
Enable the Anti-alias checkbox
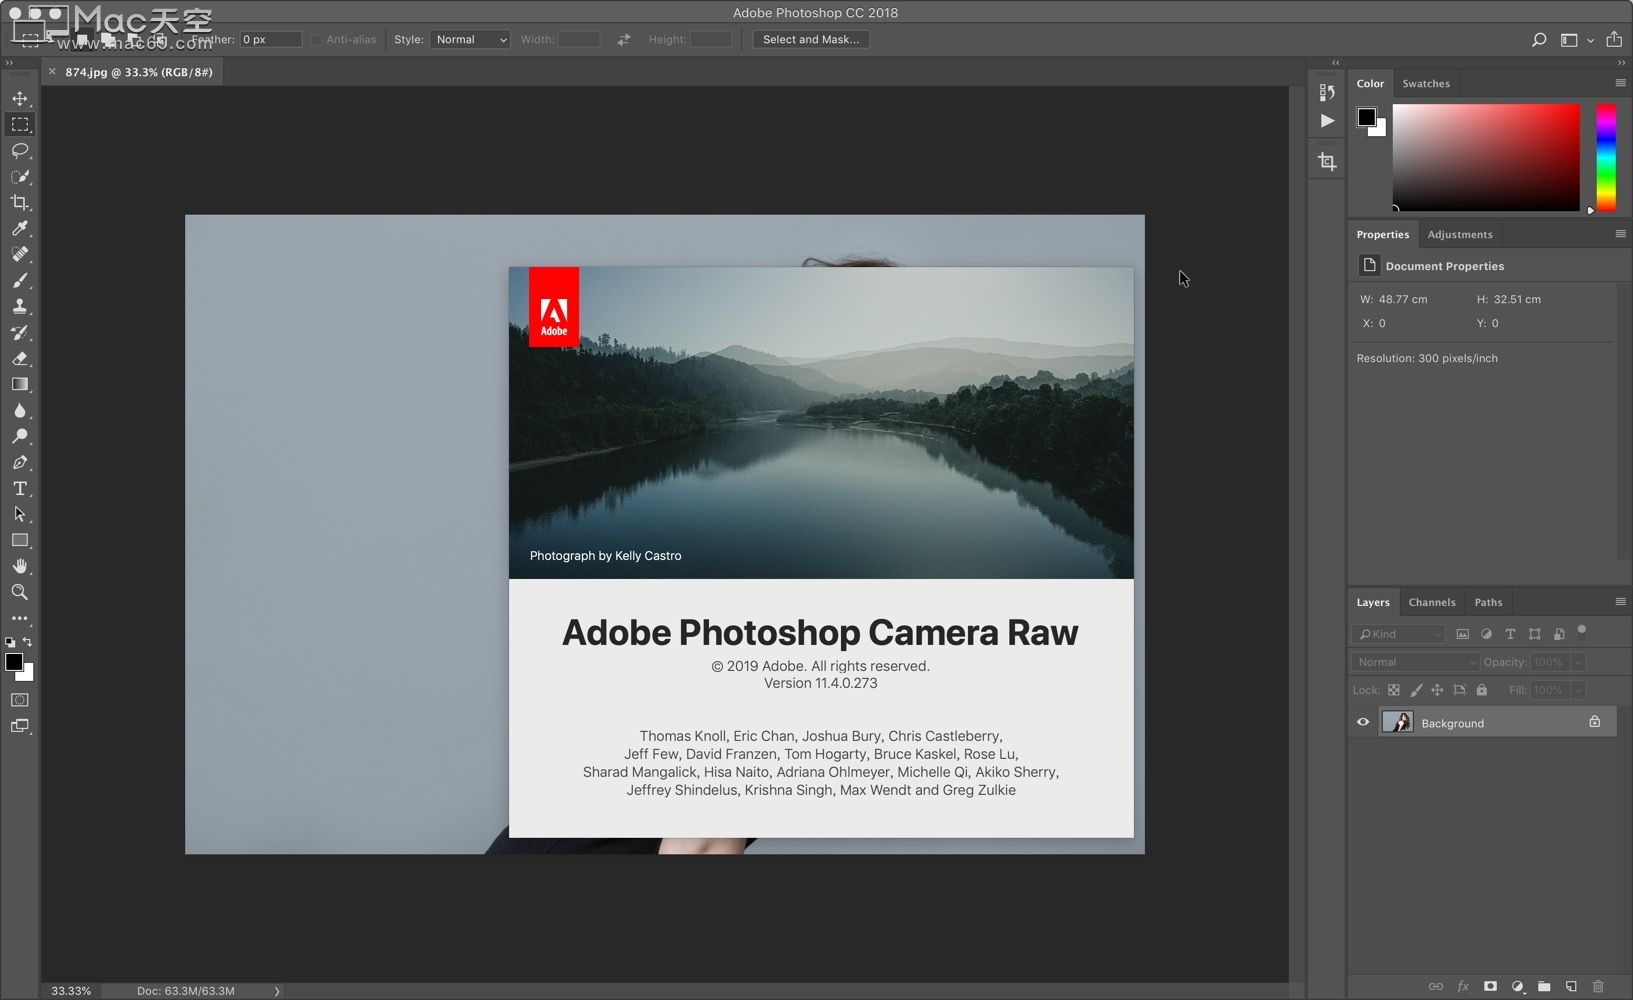[x=317, y=40]
